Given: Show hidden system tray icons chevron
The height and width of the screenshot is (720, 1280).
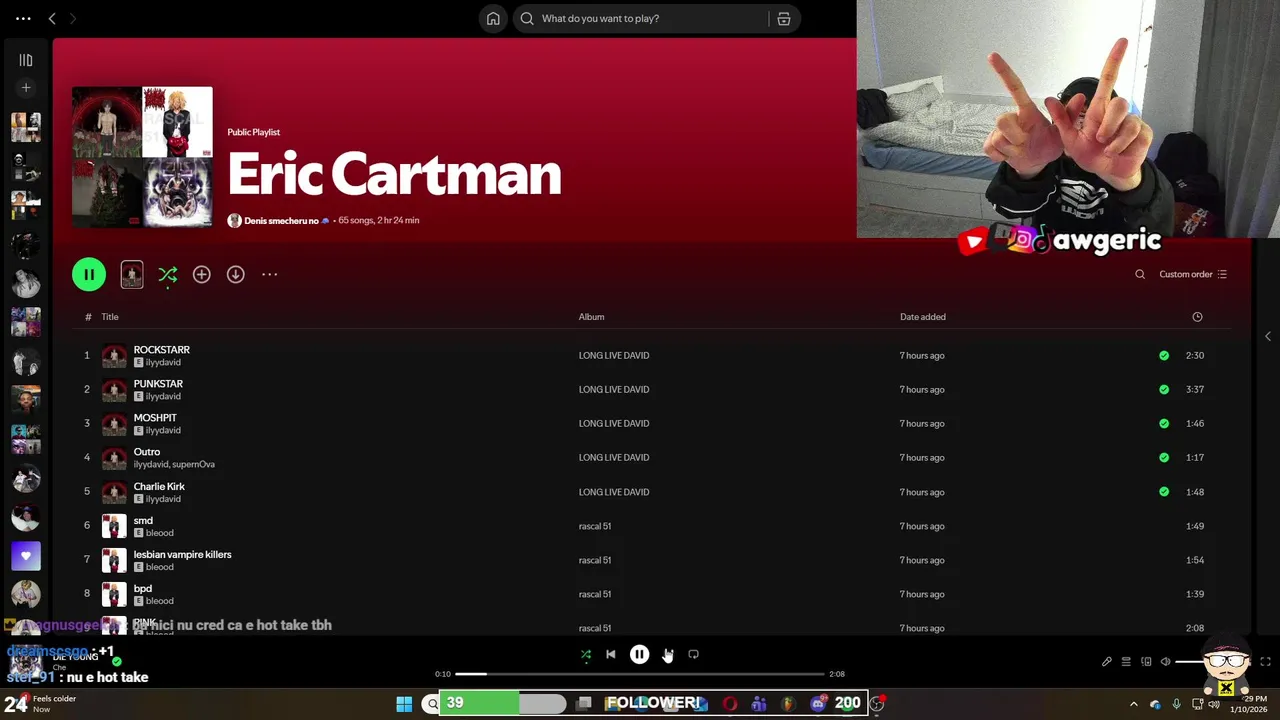Looking at the screenshot, I should click(x=1134, y=704).
